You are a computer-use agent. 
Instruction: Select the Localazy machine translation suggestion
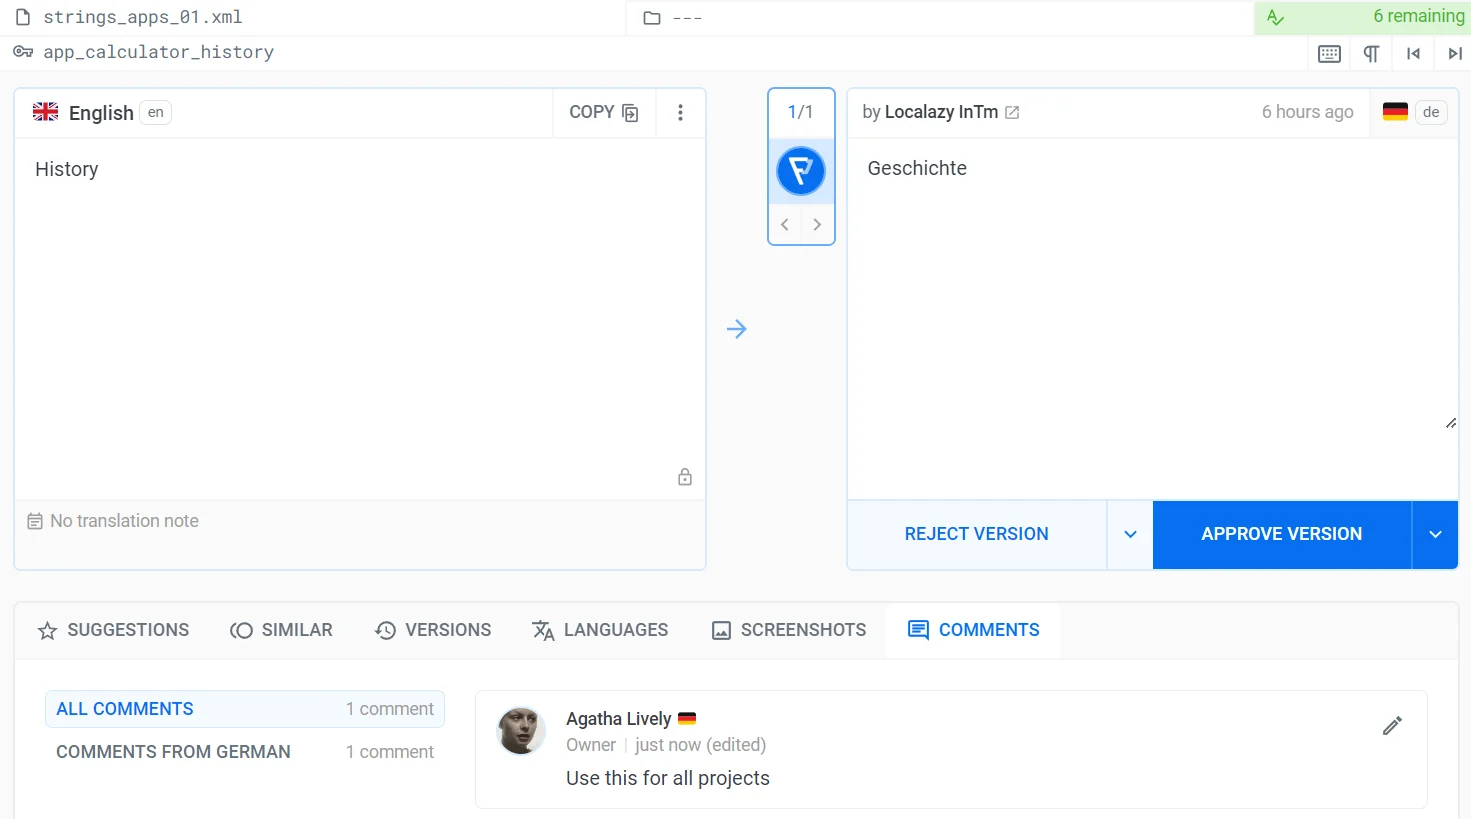[x=801, y=170]
